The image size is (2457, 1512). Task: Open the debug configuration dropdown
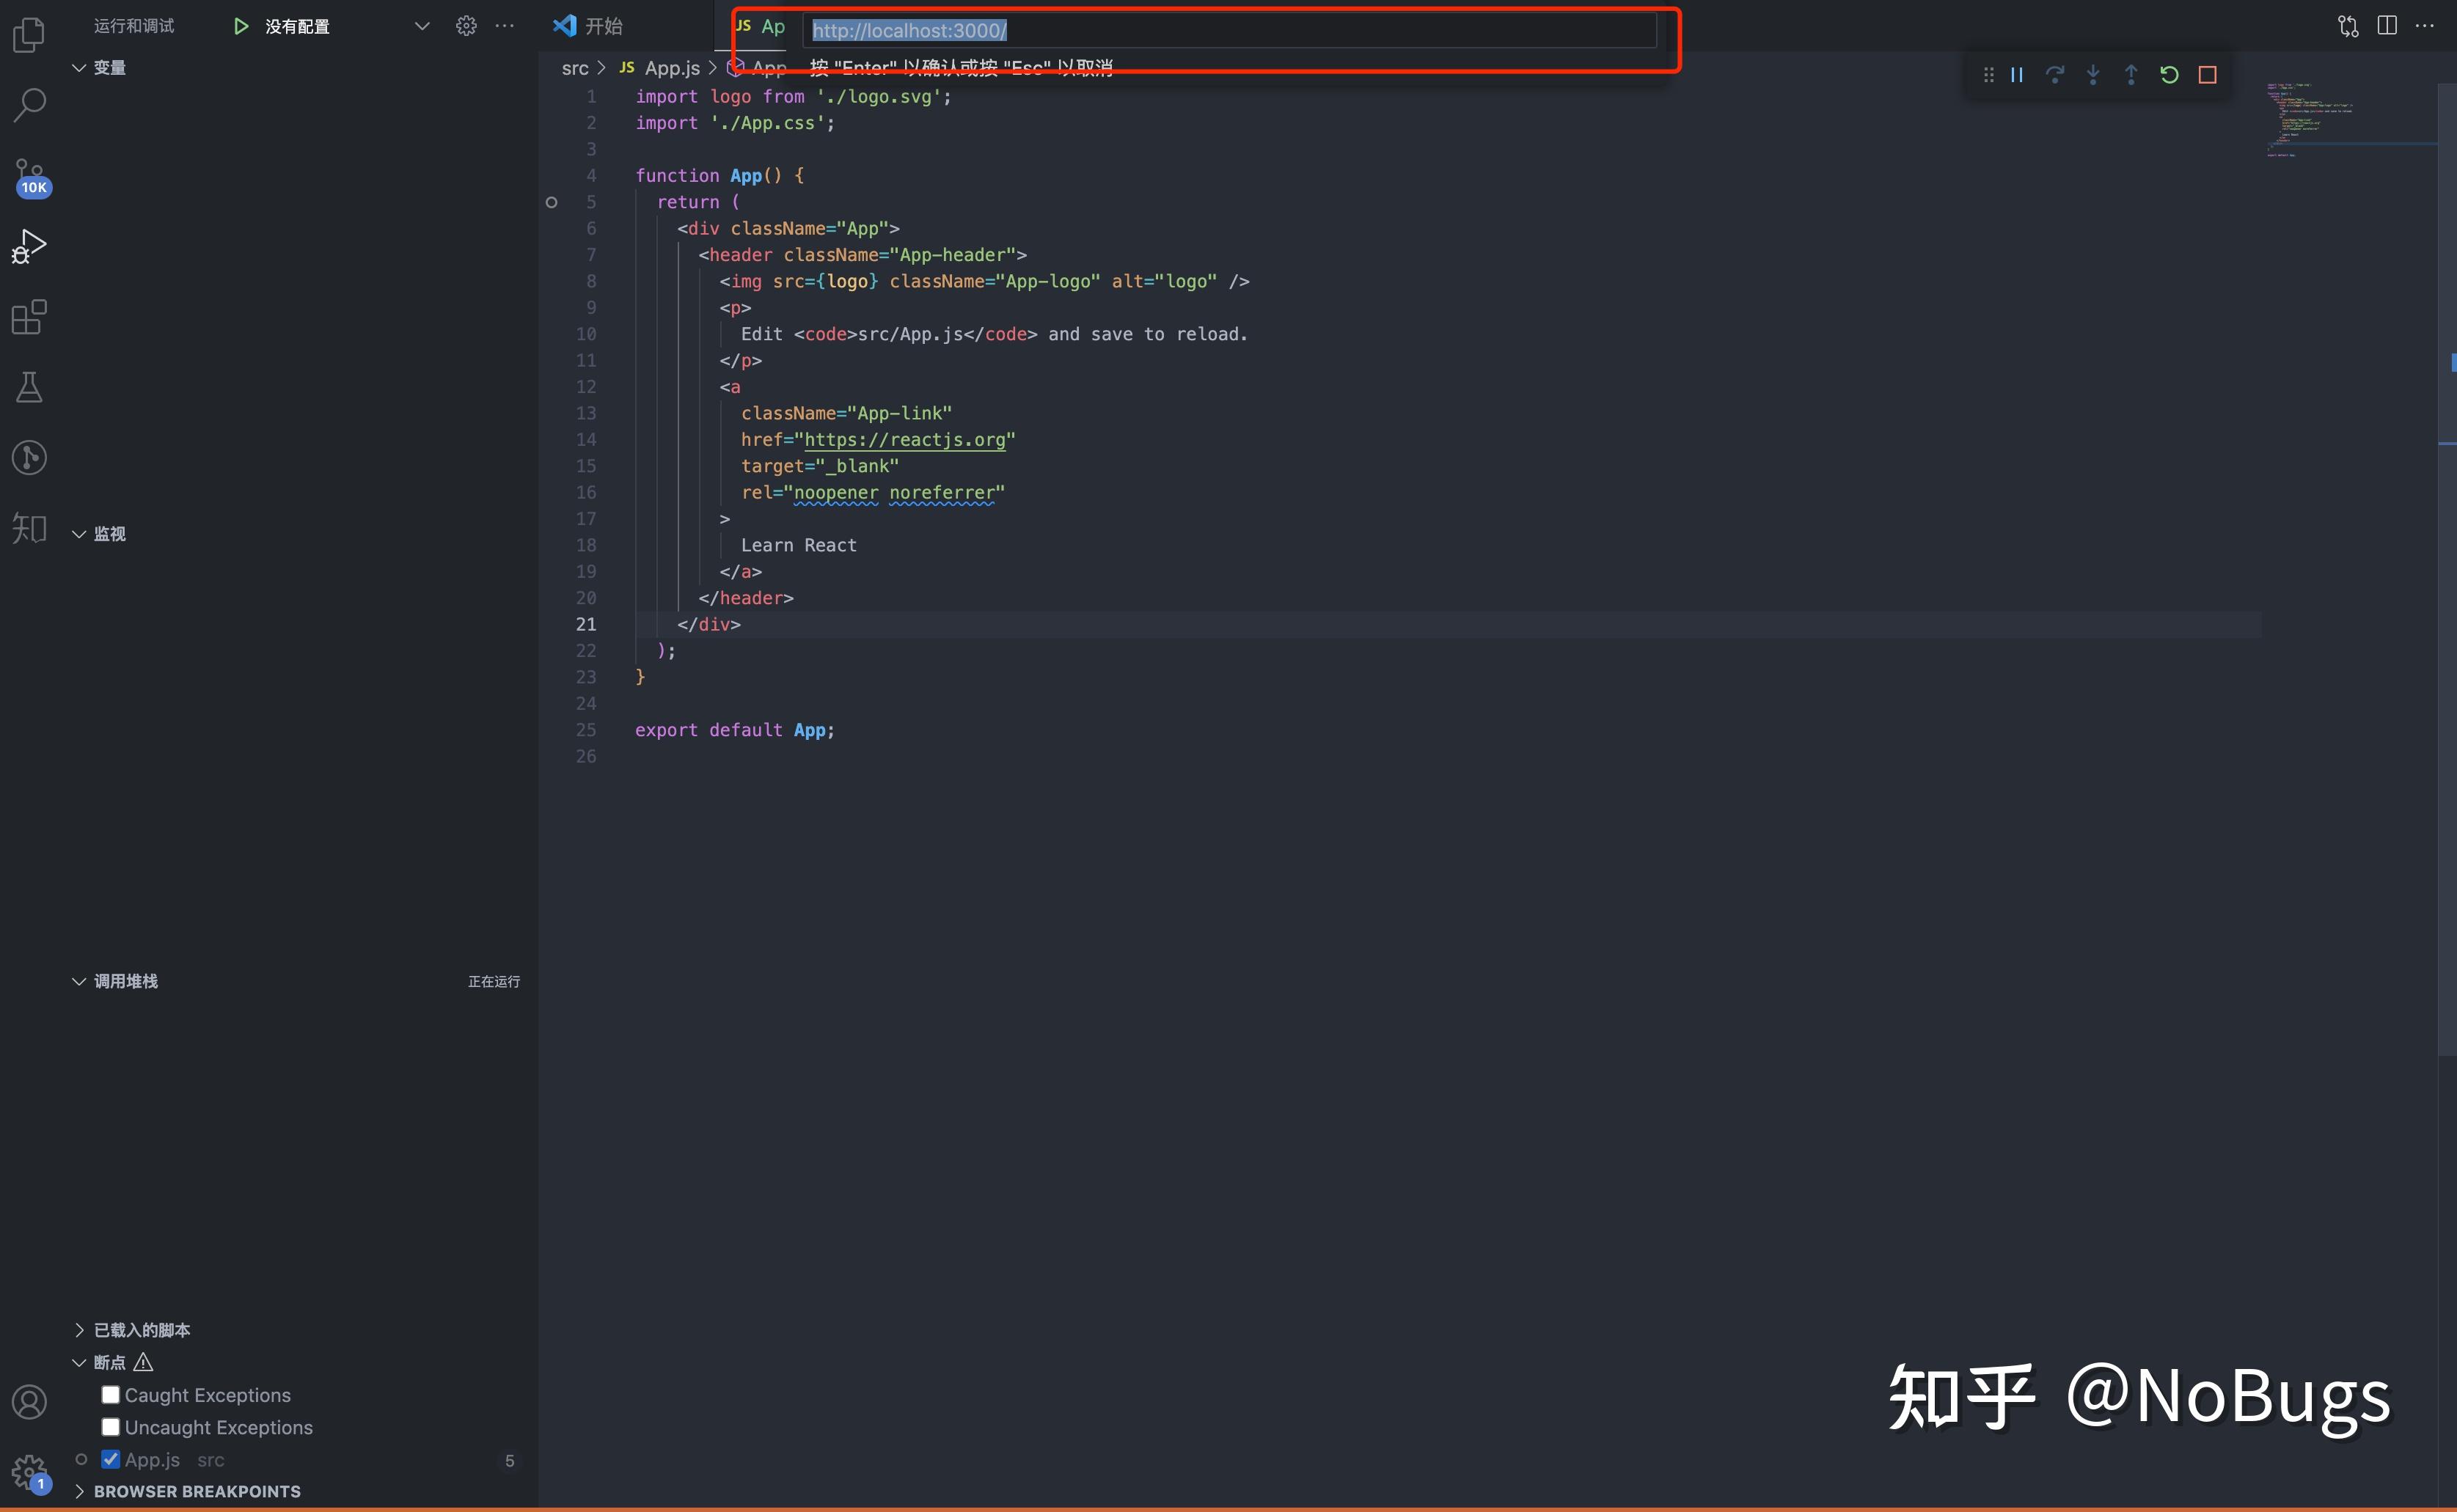point(421,25)
